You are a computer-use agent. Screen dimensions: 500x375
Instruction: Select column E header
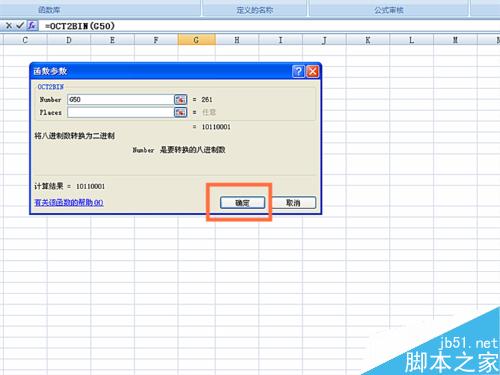(x=112, y=40)
